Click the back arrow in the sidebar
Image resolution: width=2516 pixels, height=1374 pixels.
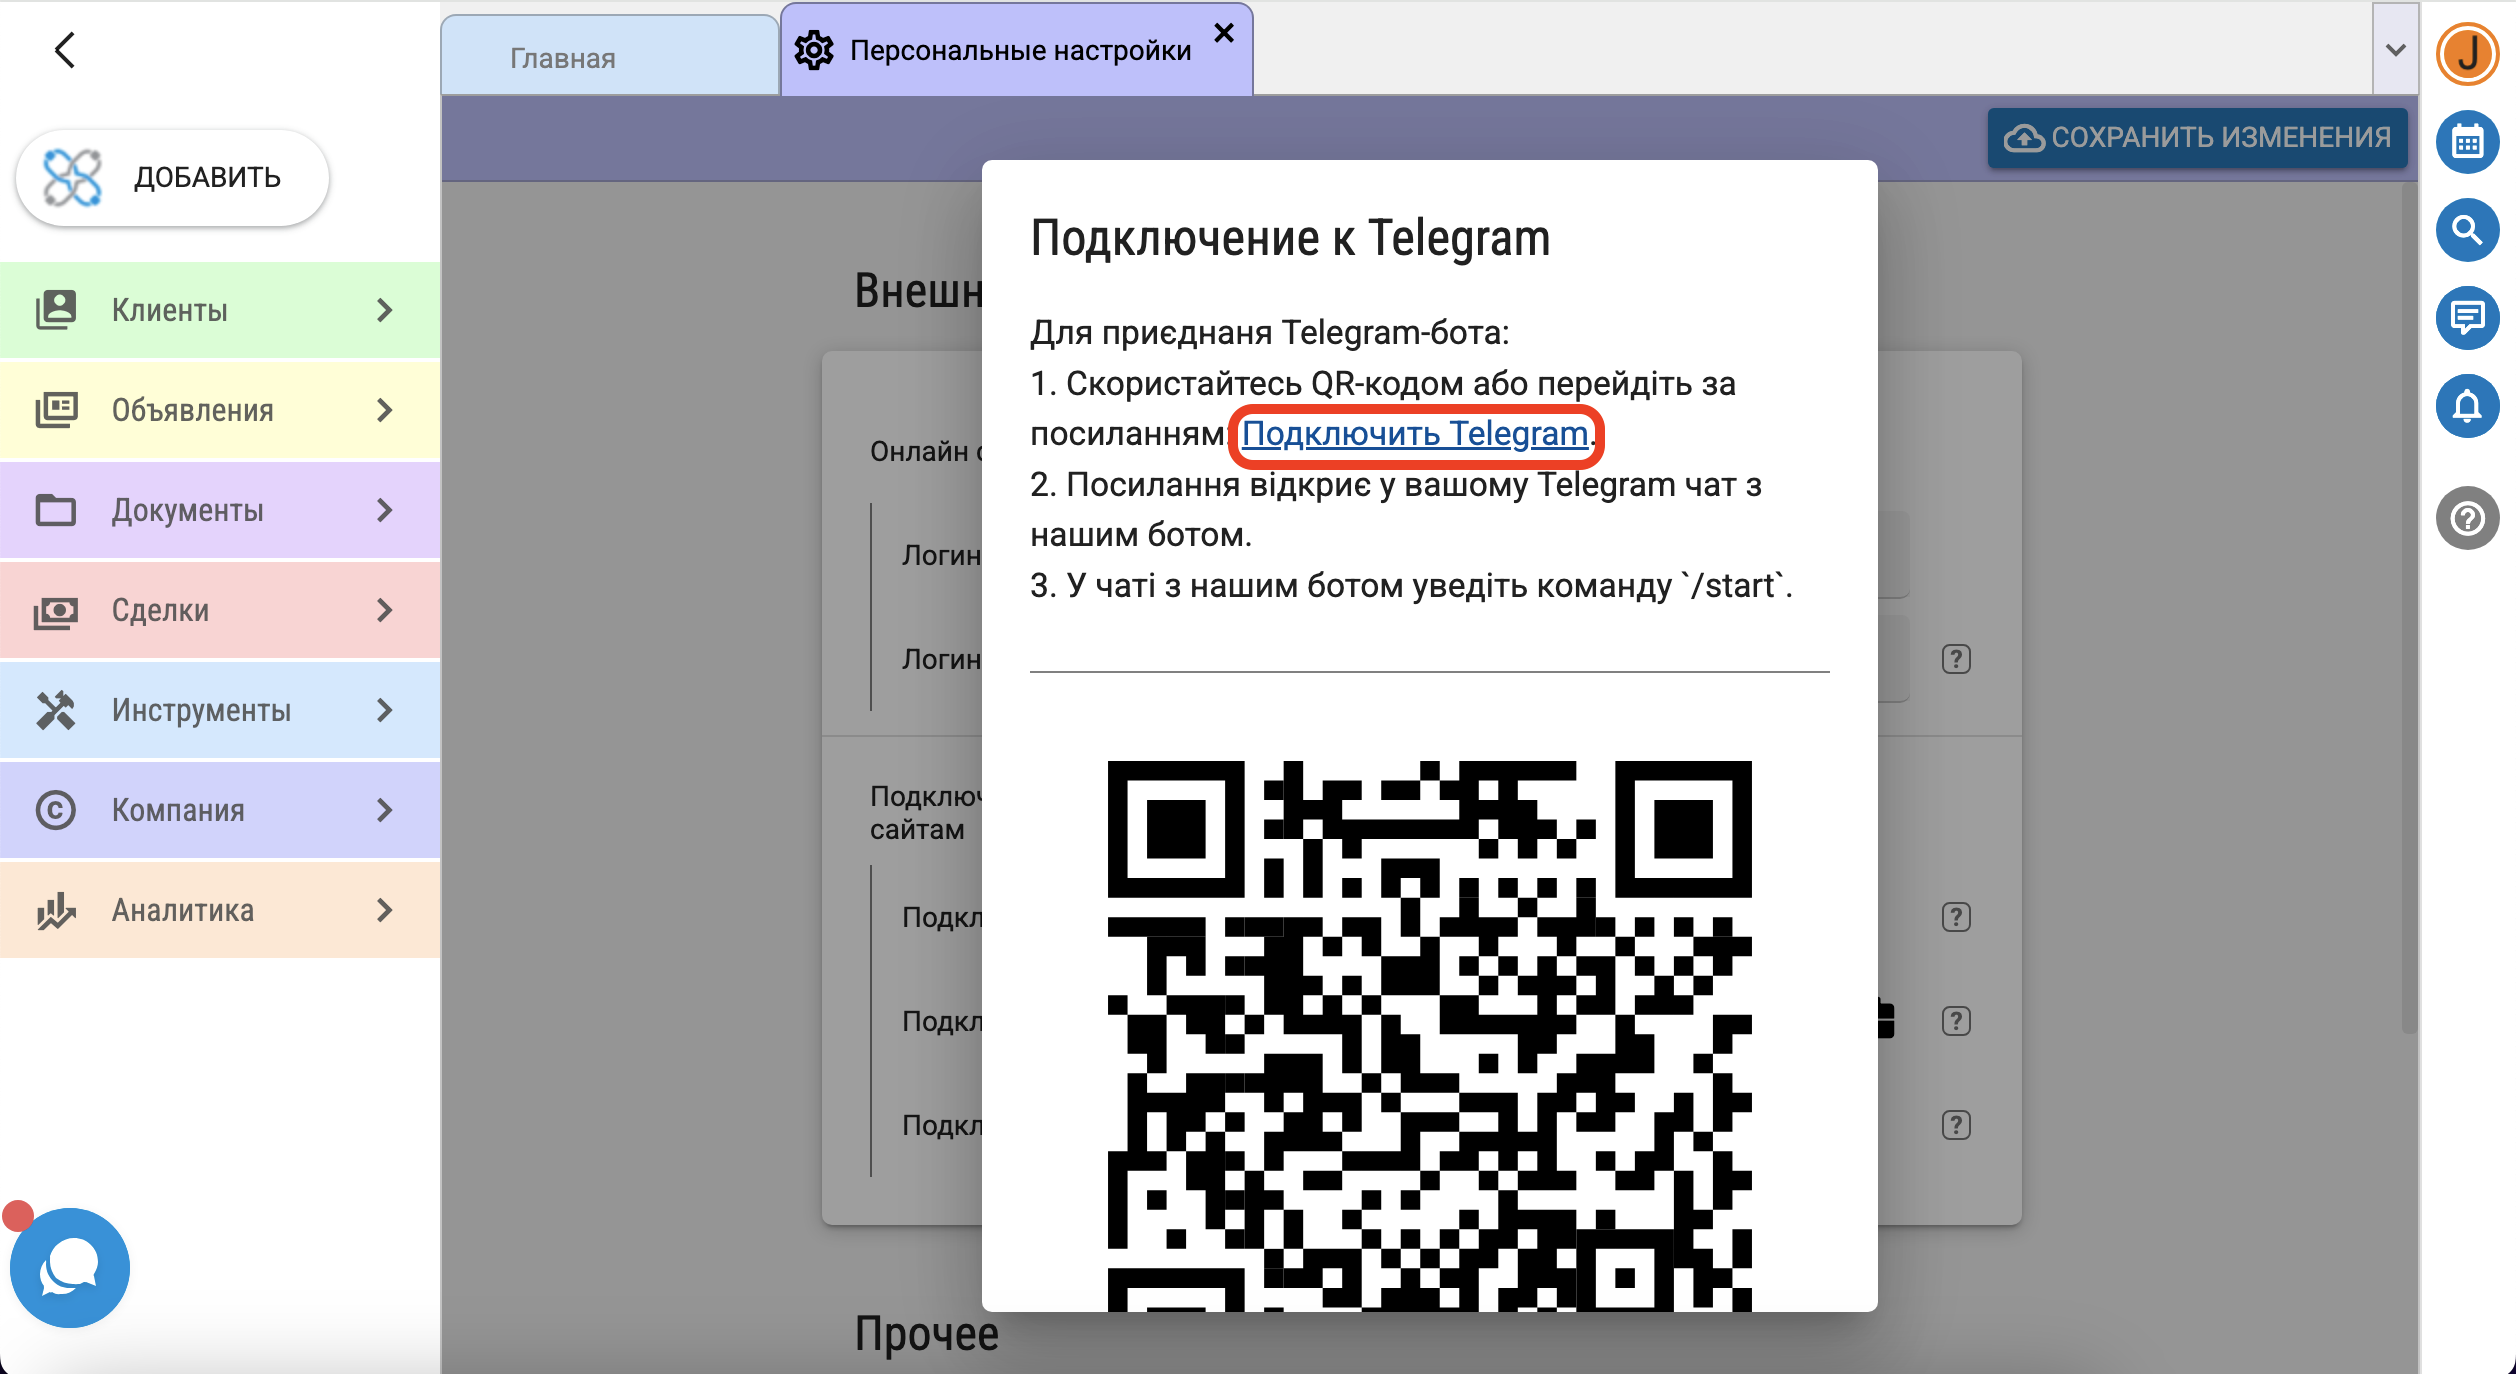pyautogui.click(x=65, y=50)
